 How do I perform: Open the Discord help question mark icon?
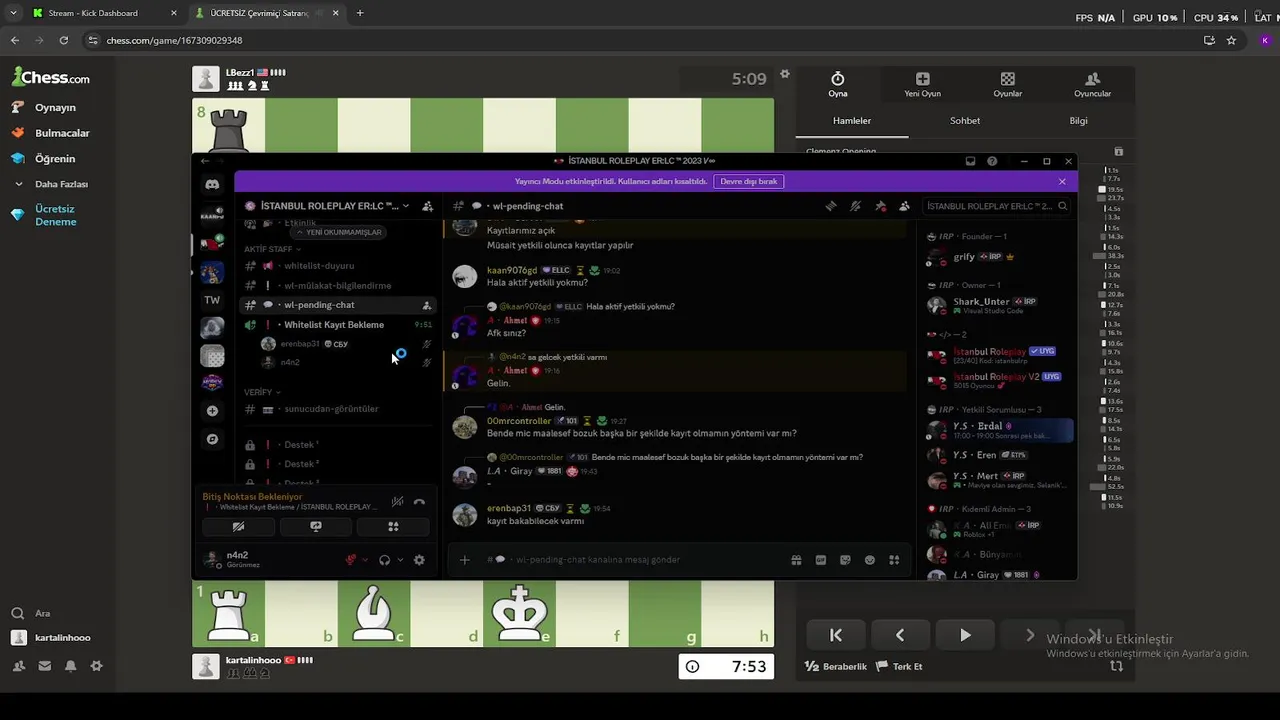click(x=992, y=161)
